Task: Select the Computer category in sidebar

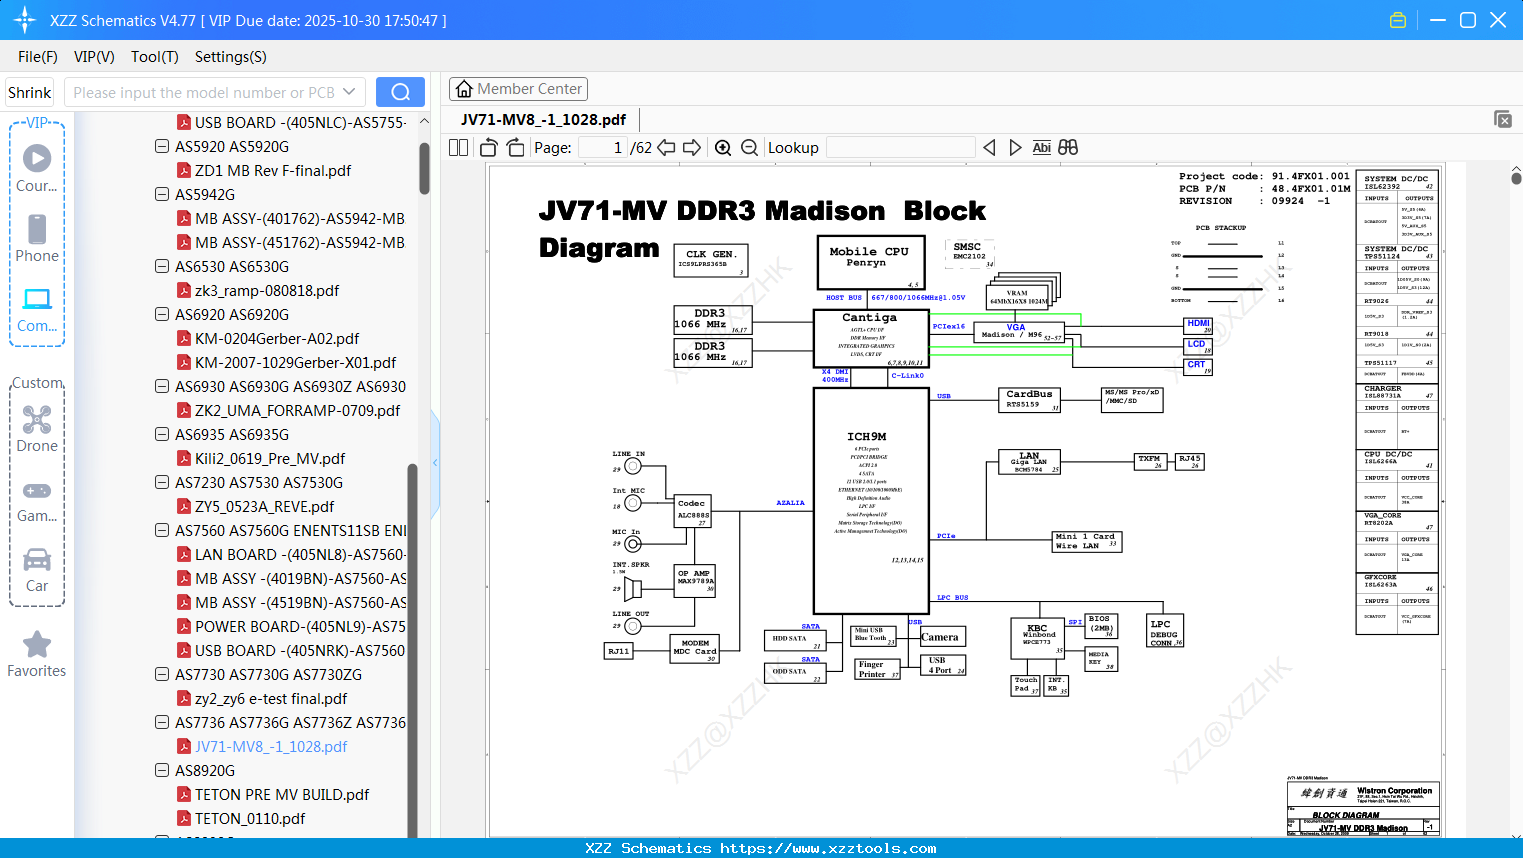Action: [37, 309]
